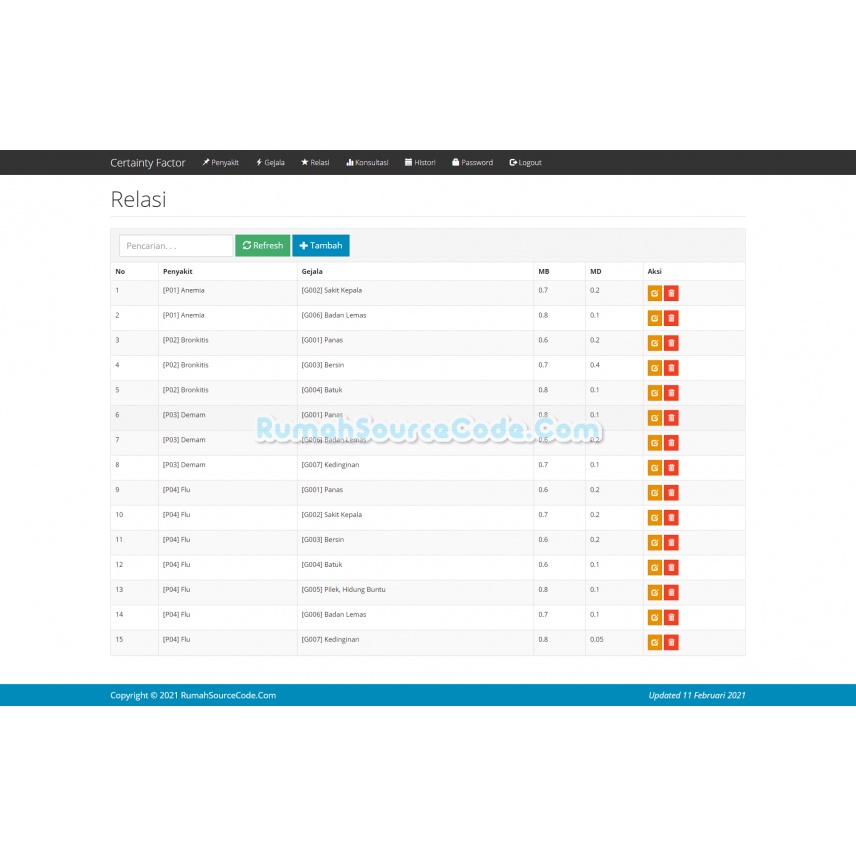Edit row 11 Flu Bersin relation
Image resolution: width=856 pixels, height=856 pixels.
tap(655, 543)
